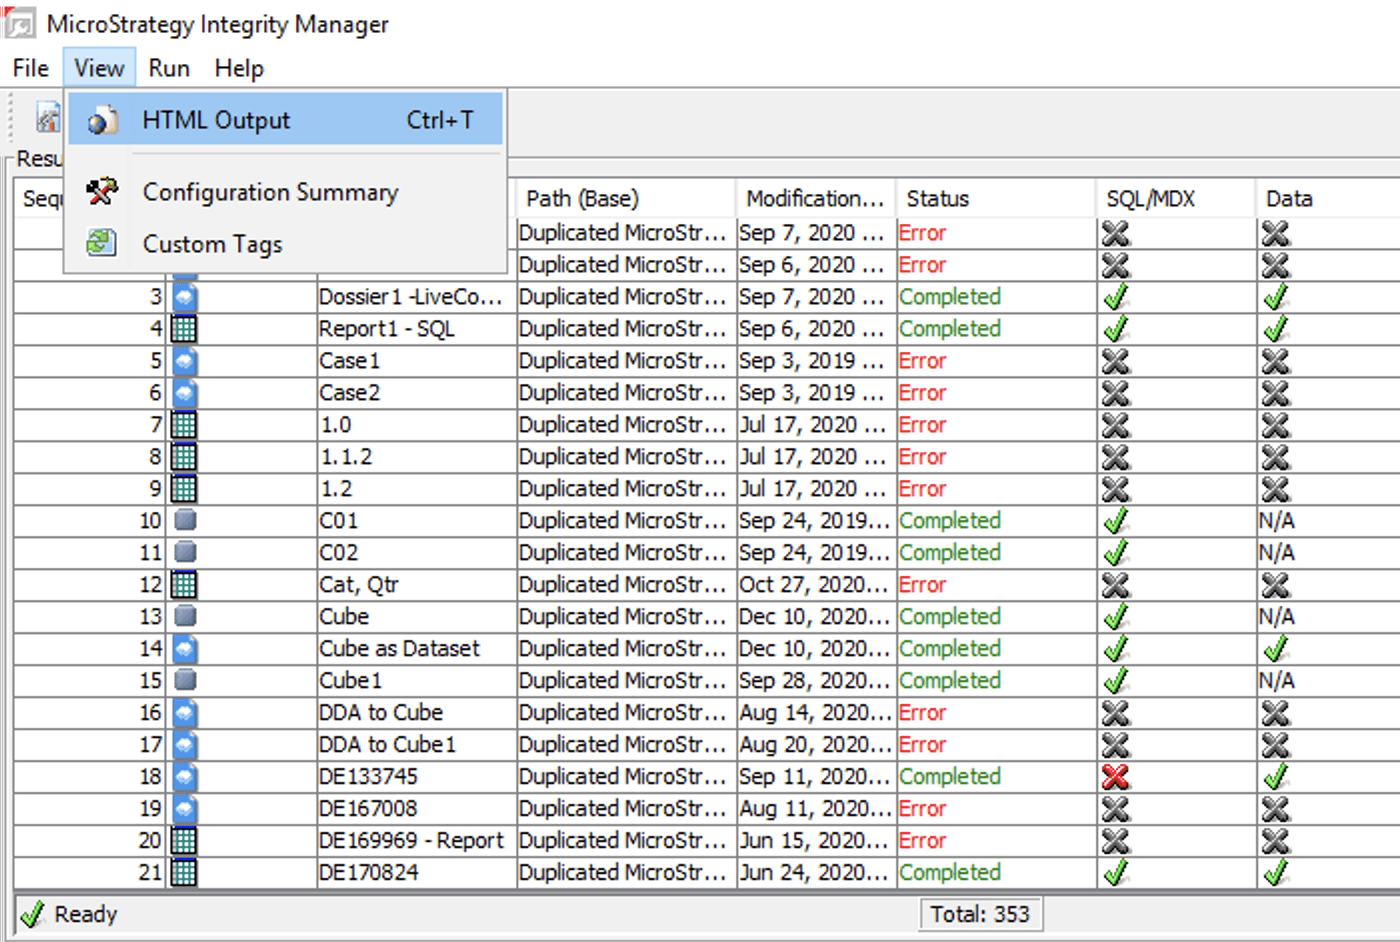Click the Custom Tags icon
The width and height of the screenshot is (1400, 942).
[x=102, y=243]
